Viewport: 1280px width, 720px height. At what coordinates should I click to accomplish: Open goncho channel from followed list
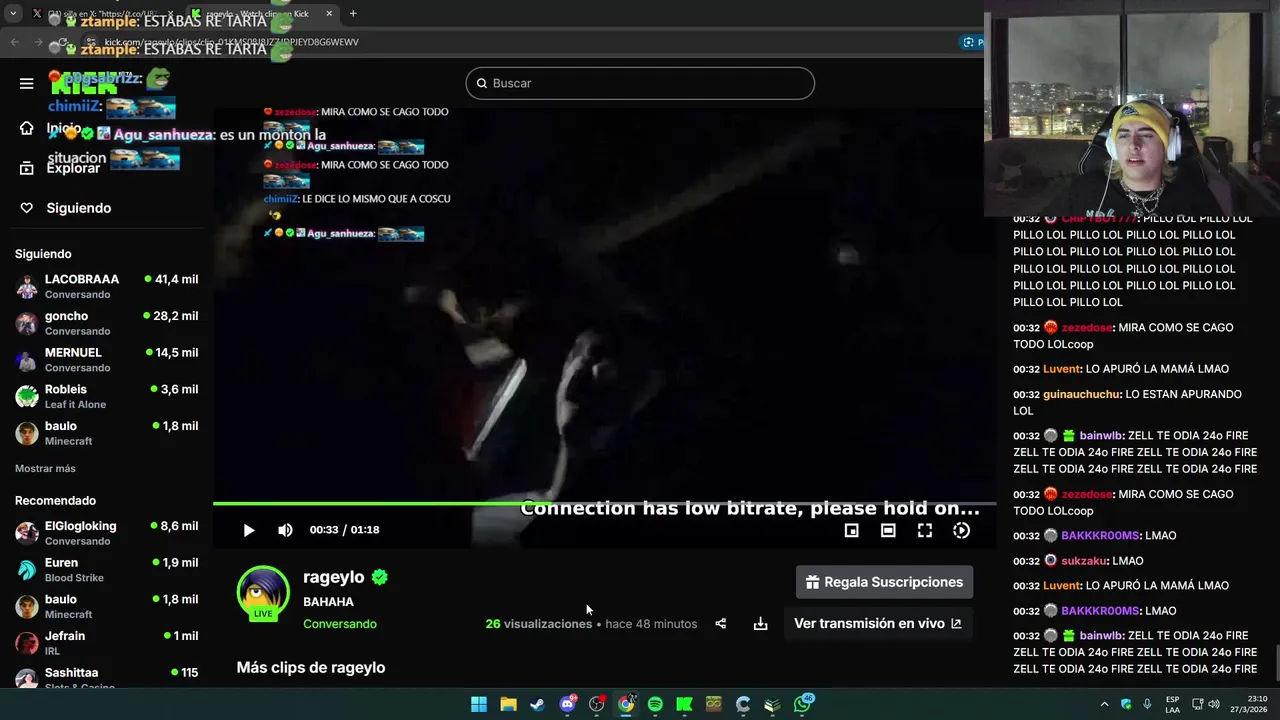click(107, 323)
